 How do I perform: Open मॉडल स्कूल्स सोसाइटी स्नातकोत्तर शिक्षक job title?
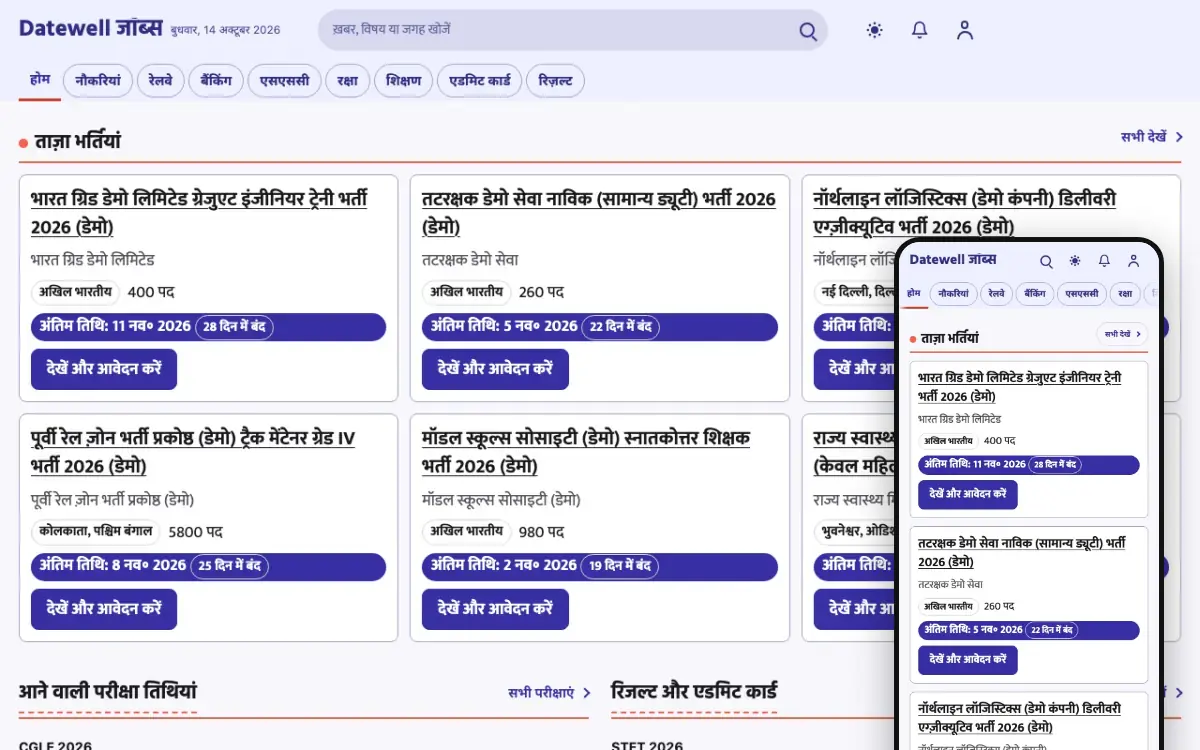pos(586,452)
